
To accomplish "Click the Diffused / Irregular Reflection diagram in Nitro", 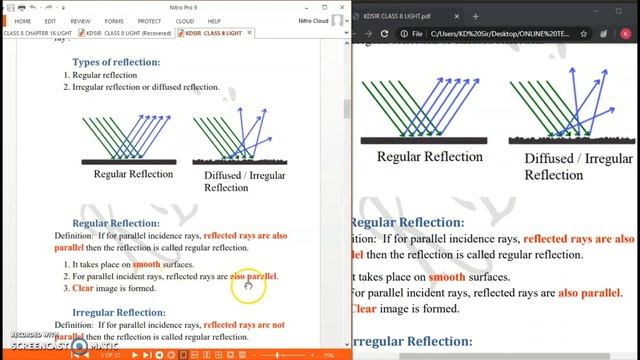I will (x=240, y=136).
